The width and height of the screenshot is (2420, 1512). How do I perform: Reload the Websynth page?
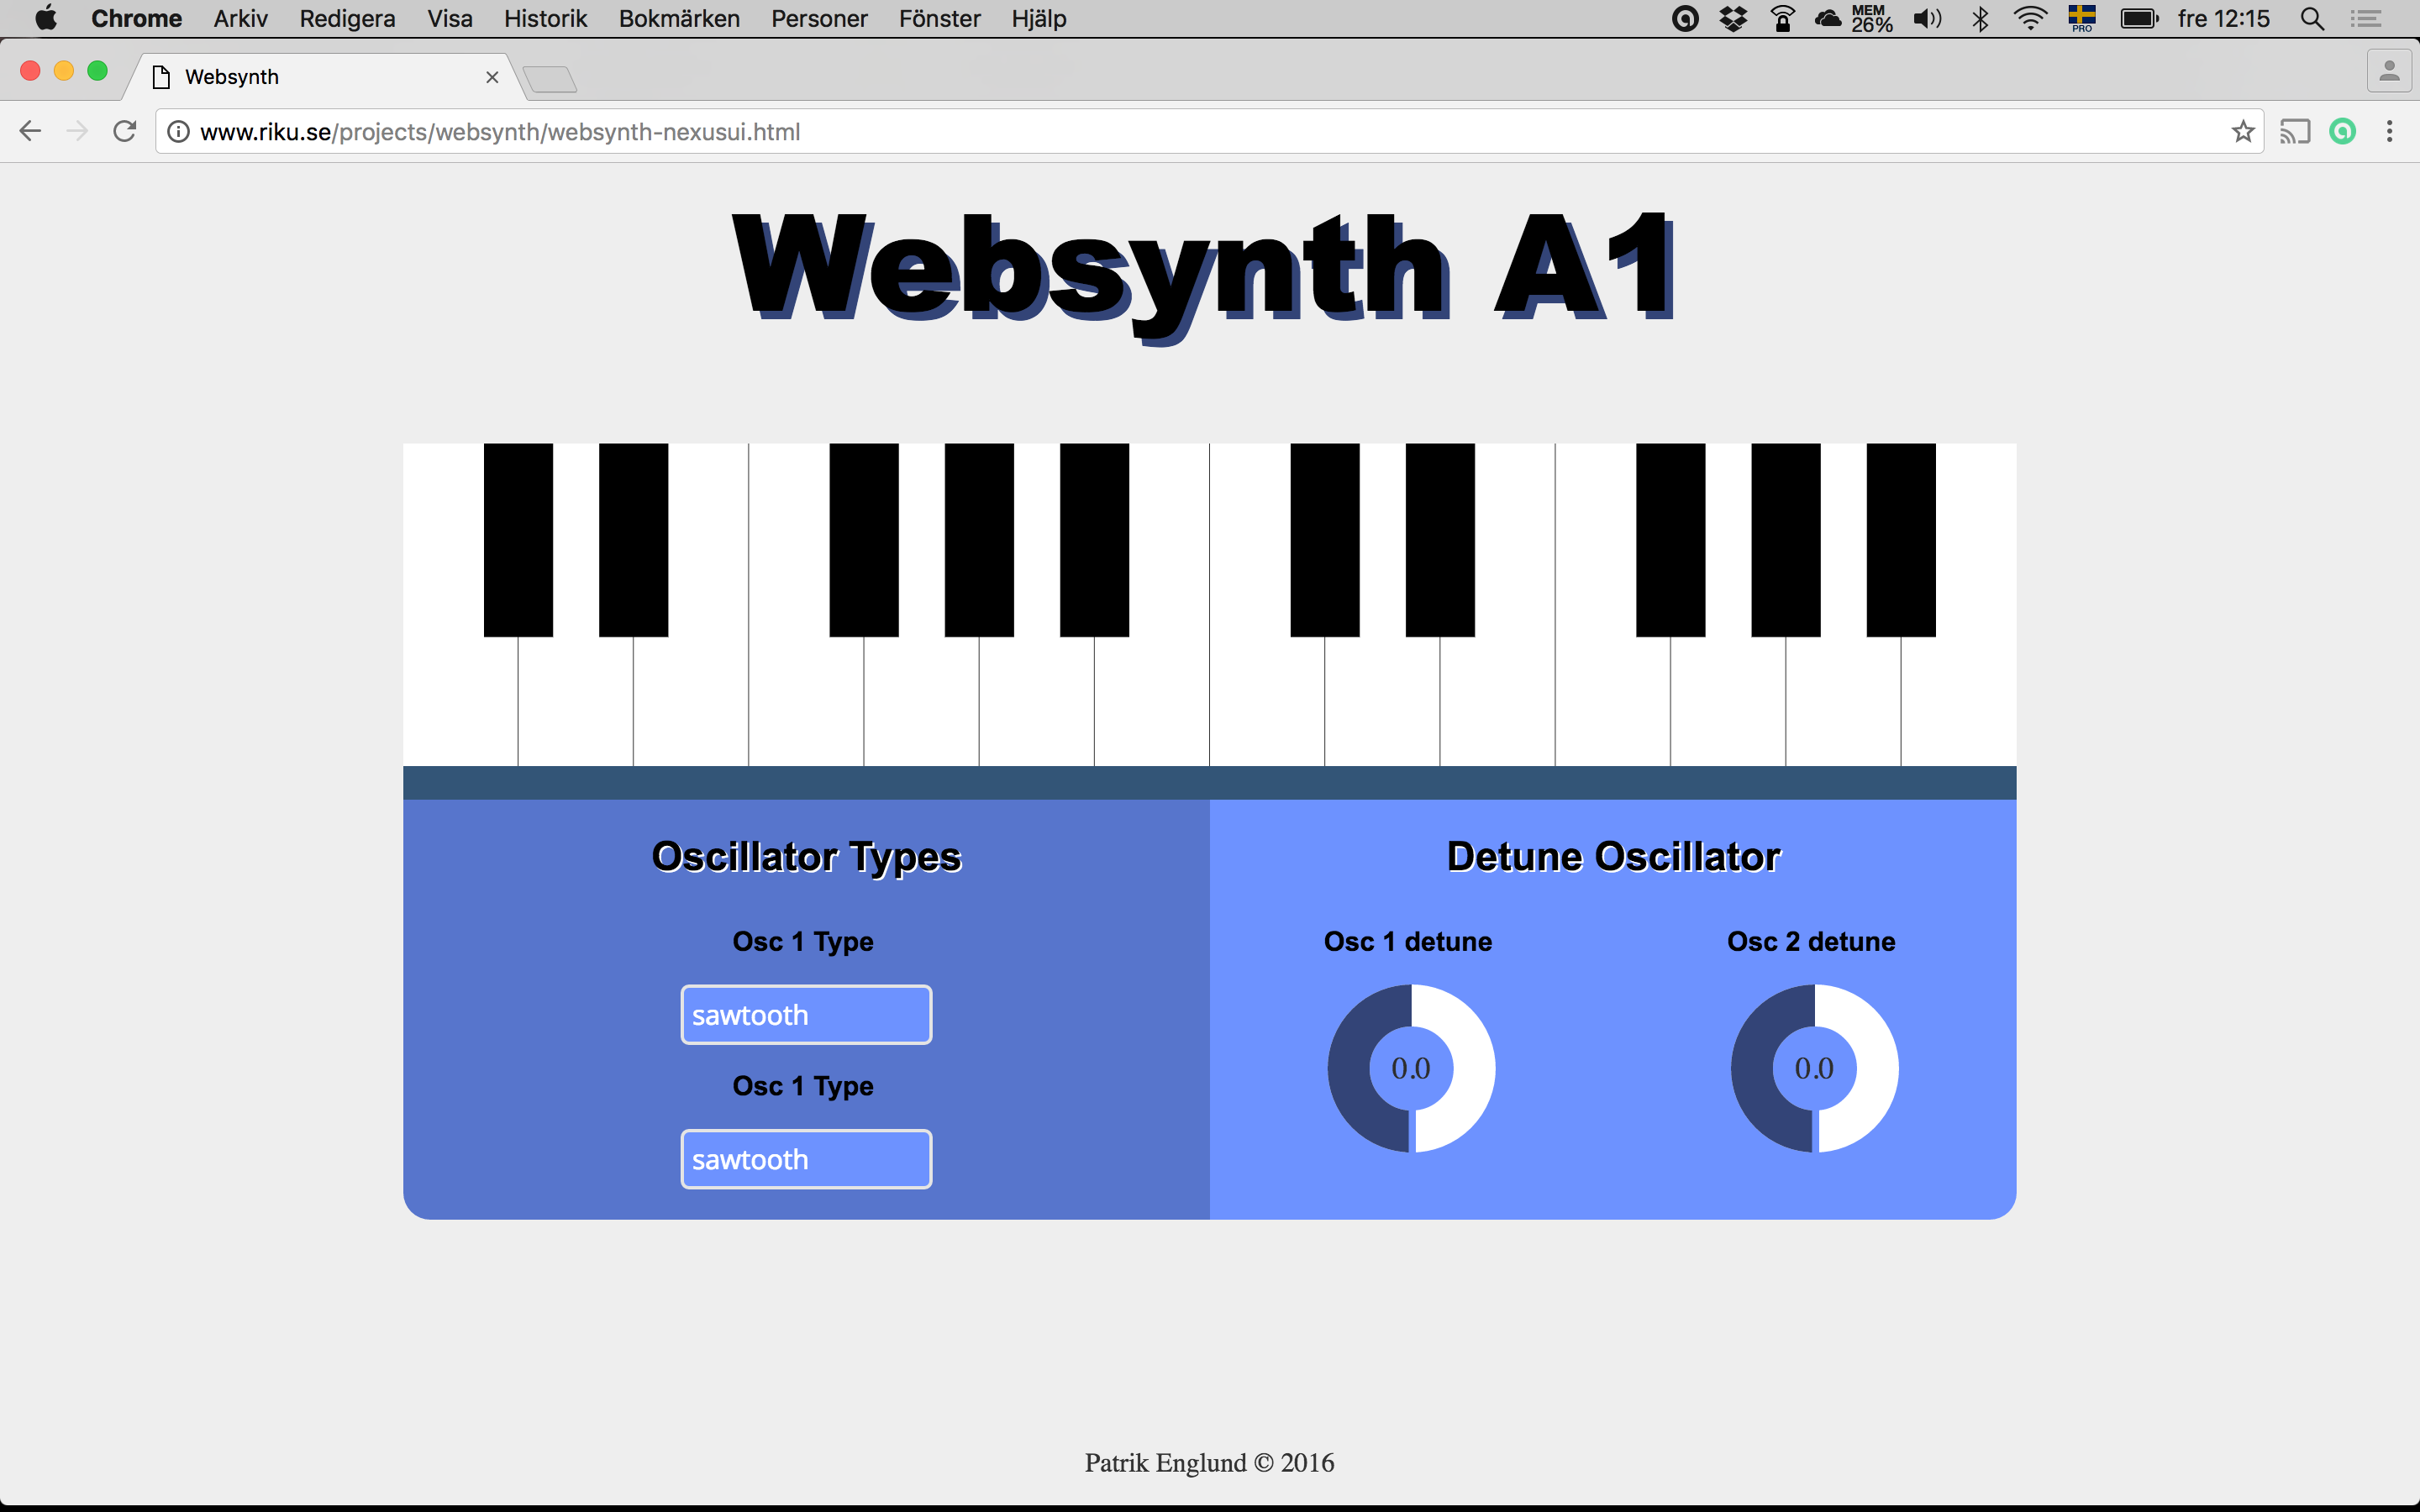[124, 131]
